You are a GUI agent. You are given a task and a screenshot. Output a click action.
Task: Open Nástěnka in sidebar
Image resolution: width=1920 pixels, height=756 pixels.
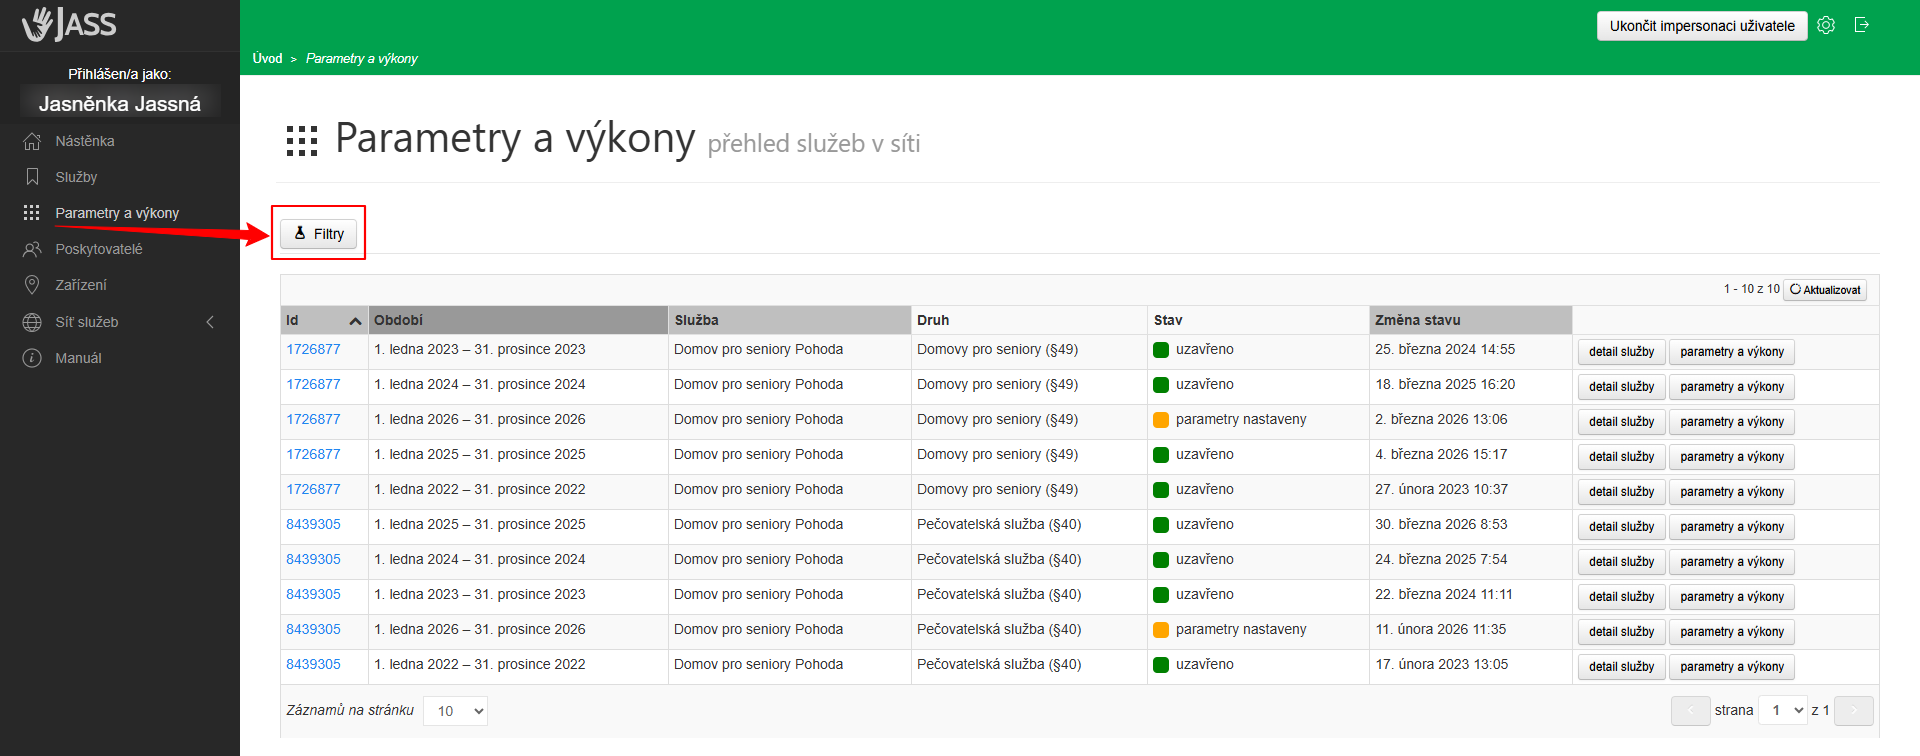click(x=85, y=141)
